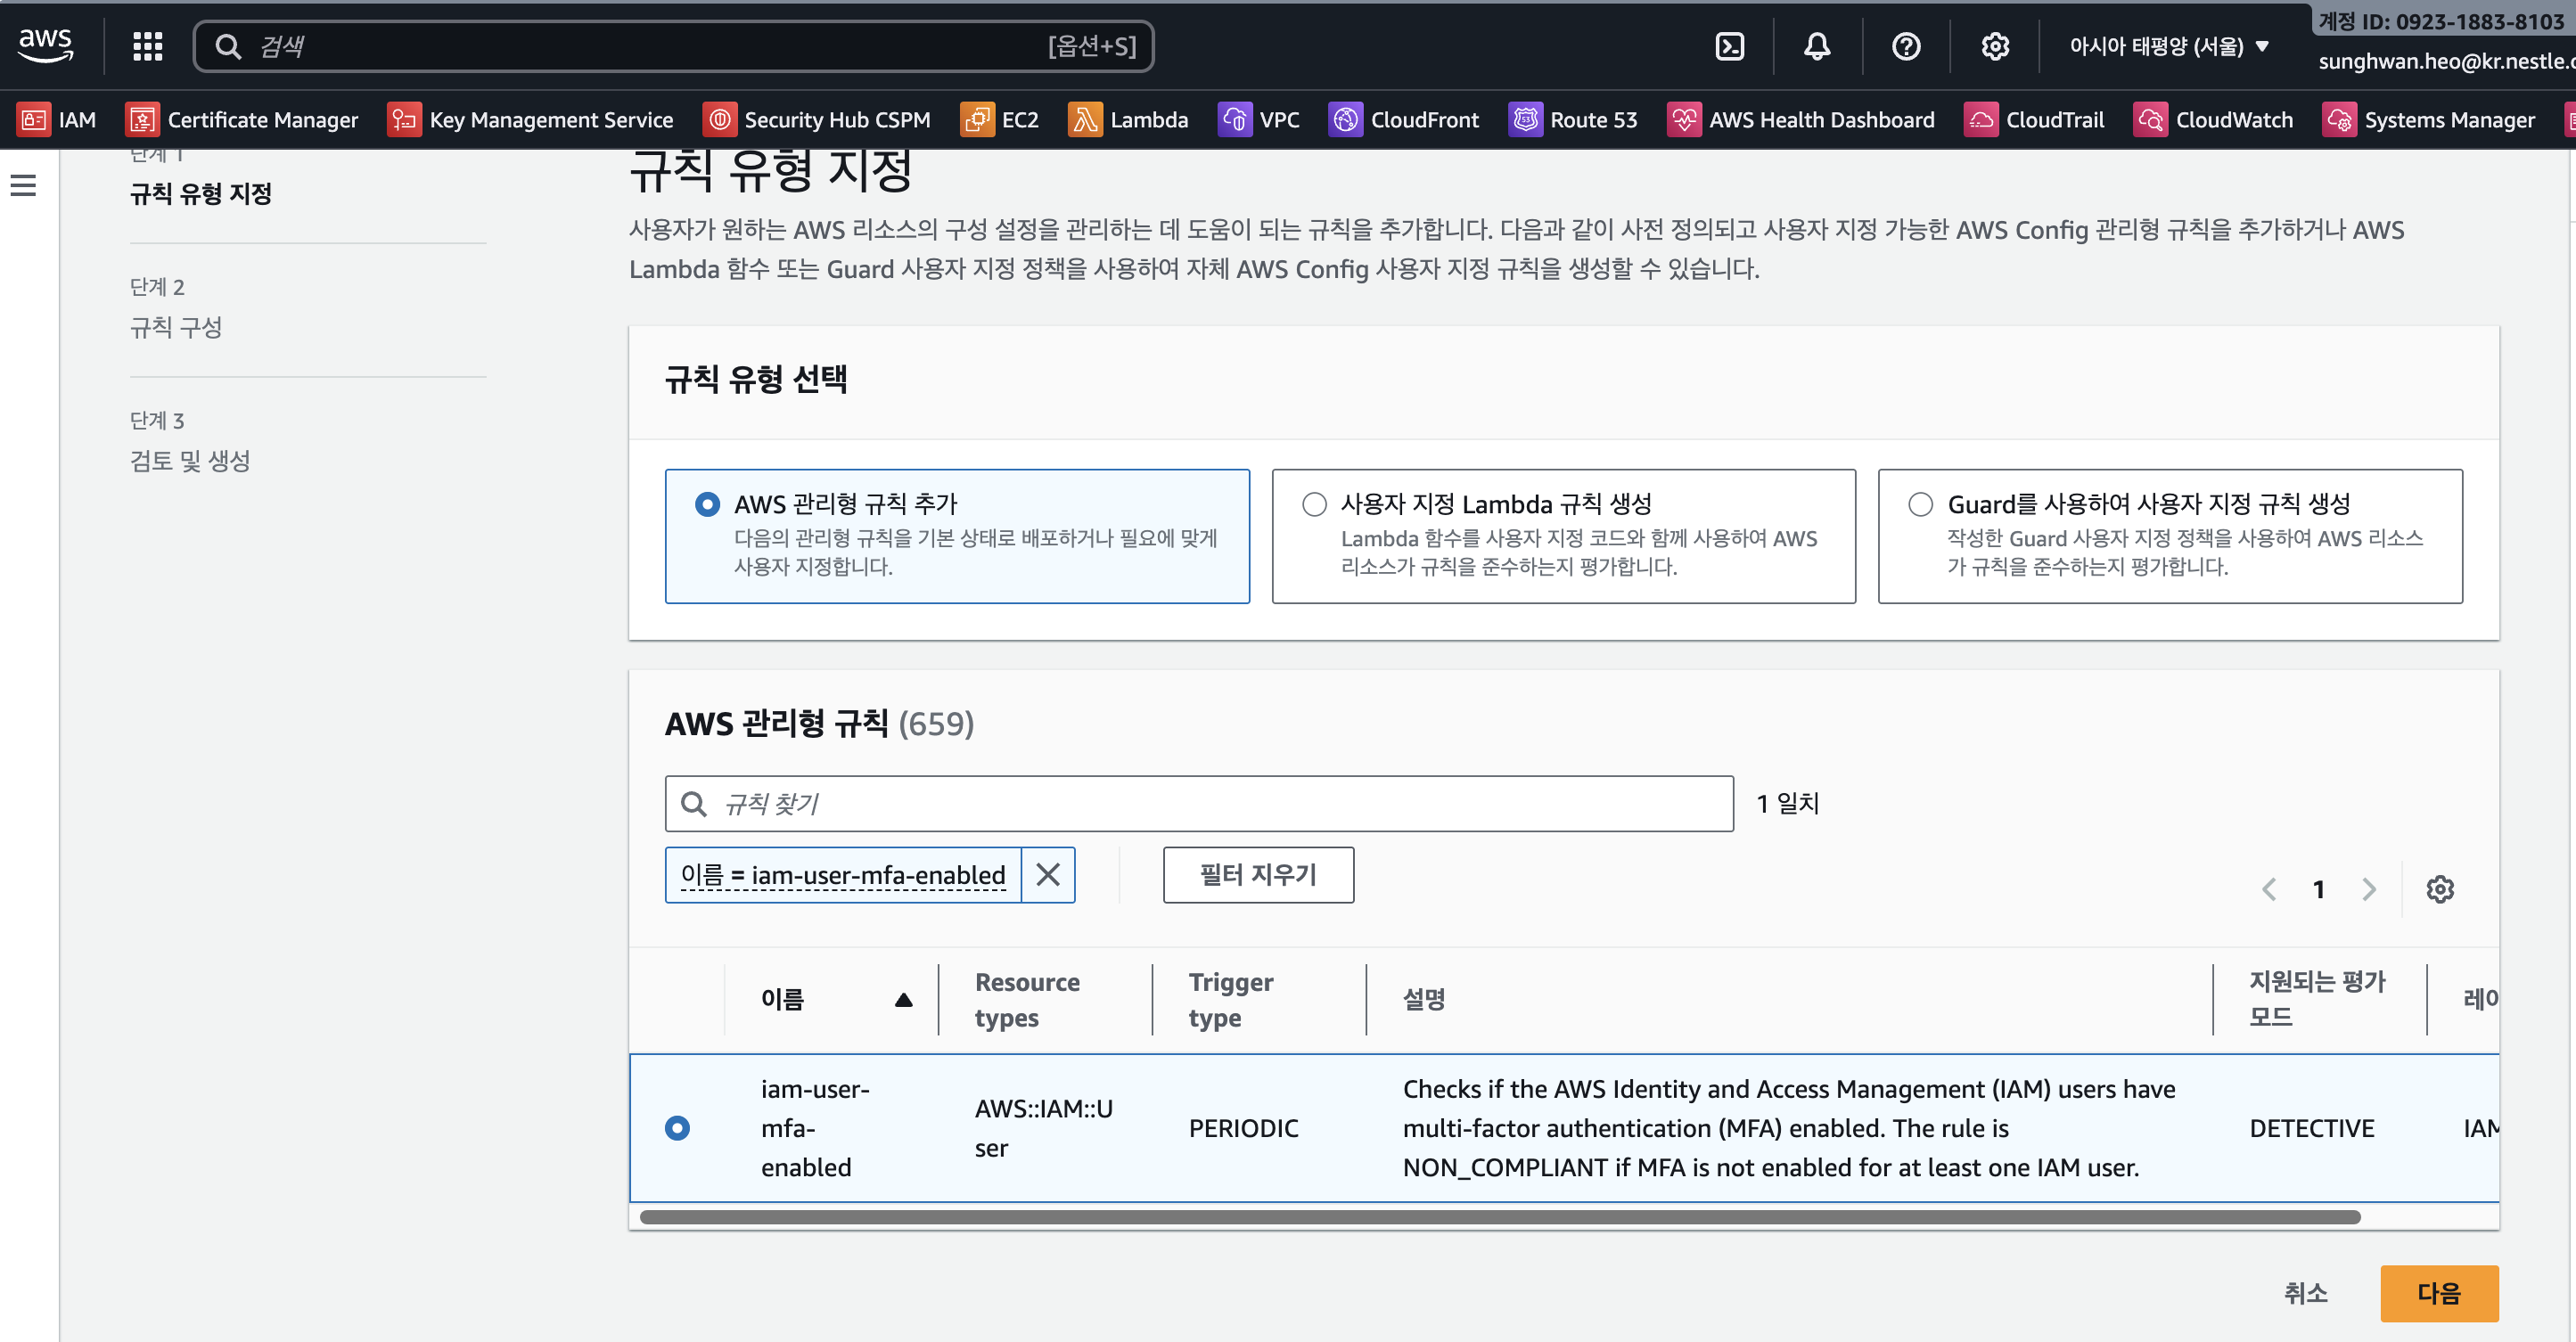2576x1342 pixels.
Task: Click the PERIODIC trigger type cell
Action: tap(1243, 1128)
